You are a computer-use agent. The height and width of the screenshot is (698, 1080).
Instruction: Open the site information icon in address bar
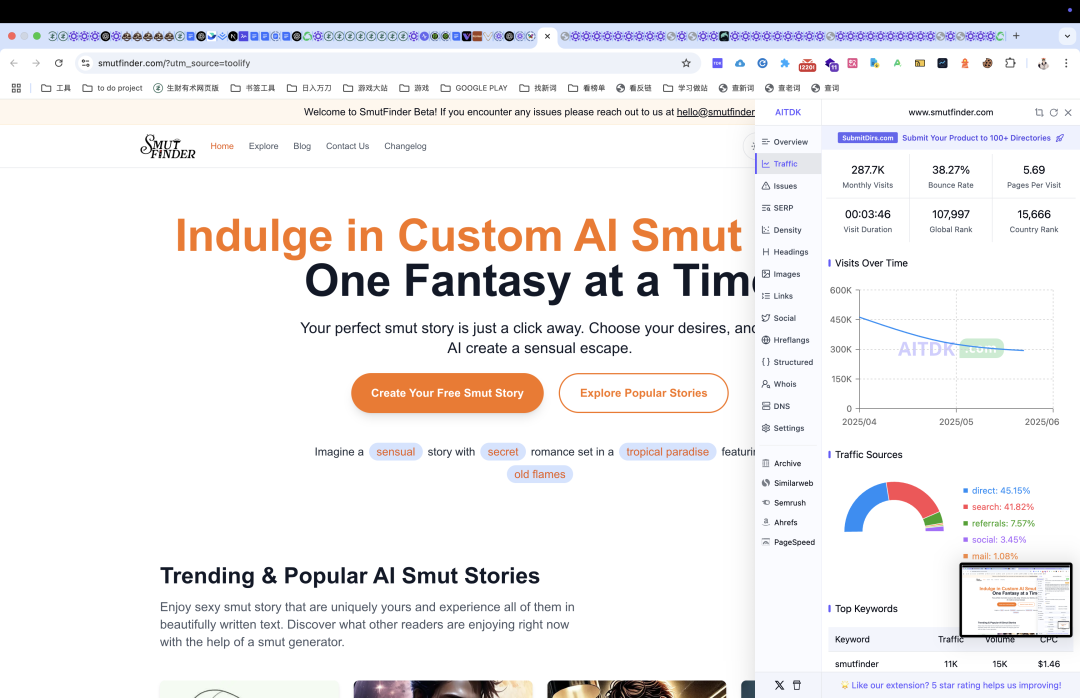85,63
